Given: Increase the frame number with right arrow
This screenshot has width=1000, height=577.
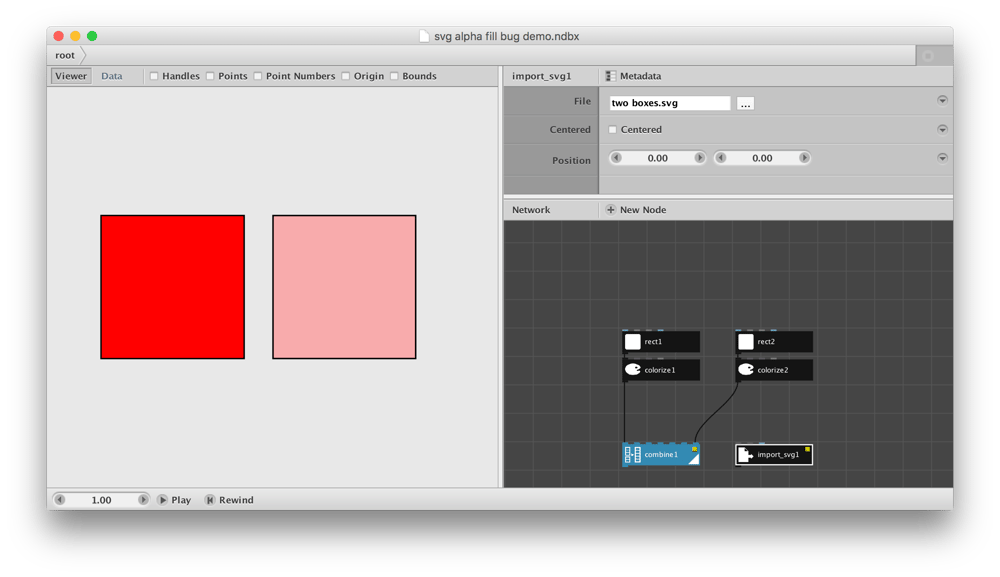Looking at the screenshot, I should pyautogui.click(x=143, y=500).
